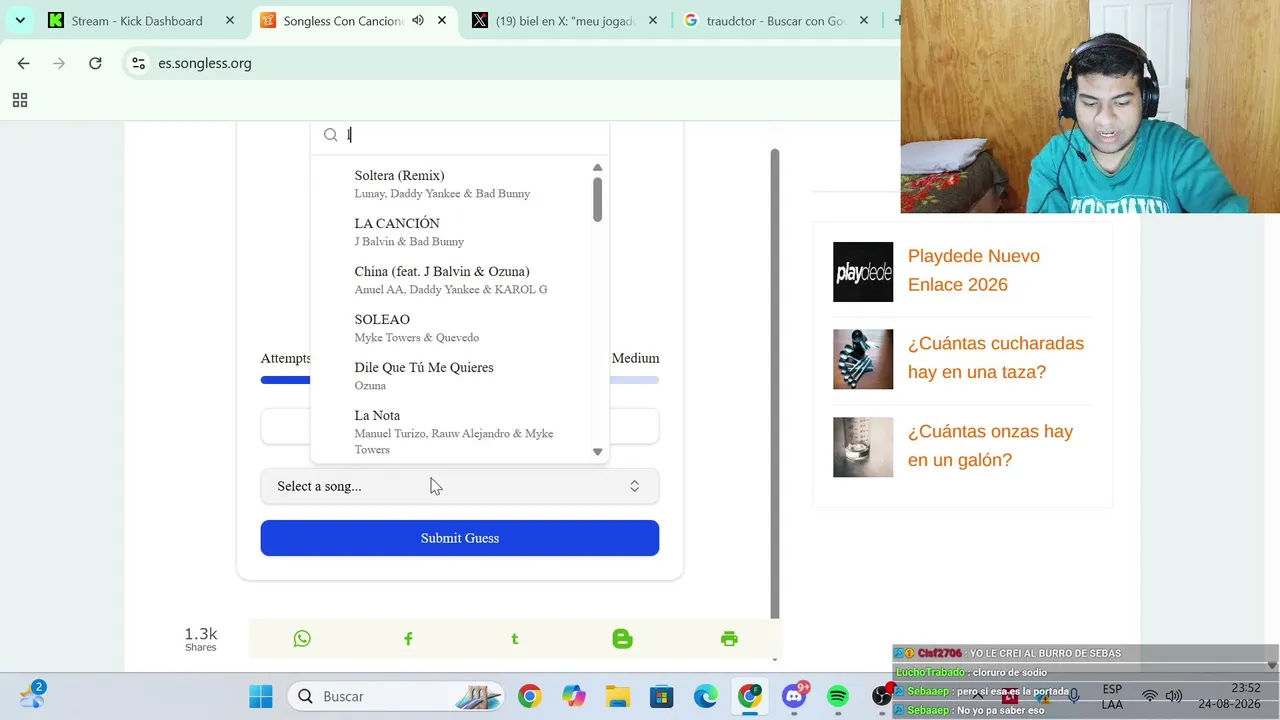Click the magnifier icon in song search
This screenshot has height=720, width=1280.
[330, 135]
